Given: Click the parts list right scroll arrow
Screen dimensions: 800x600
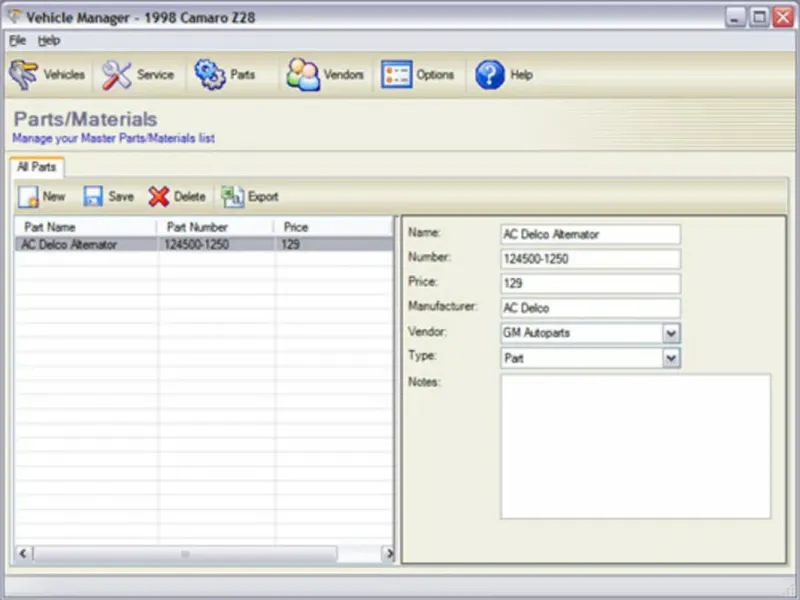Looking at the screenshot, I should coord(389,553).
